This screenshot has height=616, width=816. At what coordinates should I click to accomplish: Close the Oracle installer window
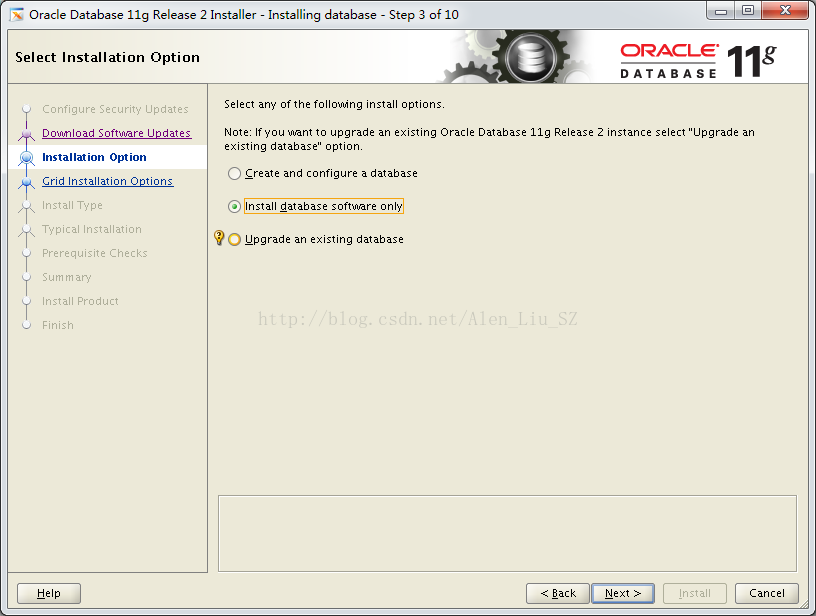point(786,10)
